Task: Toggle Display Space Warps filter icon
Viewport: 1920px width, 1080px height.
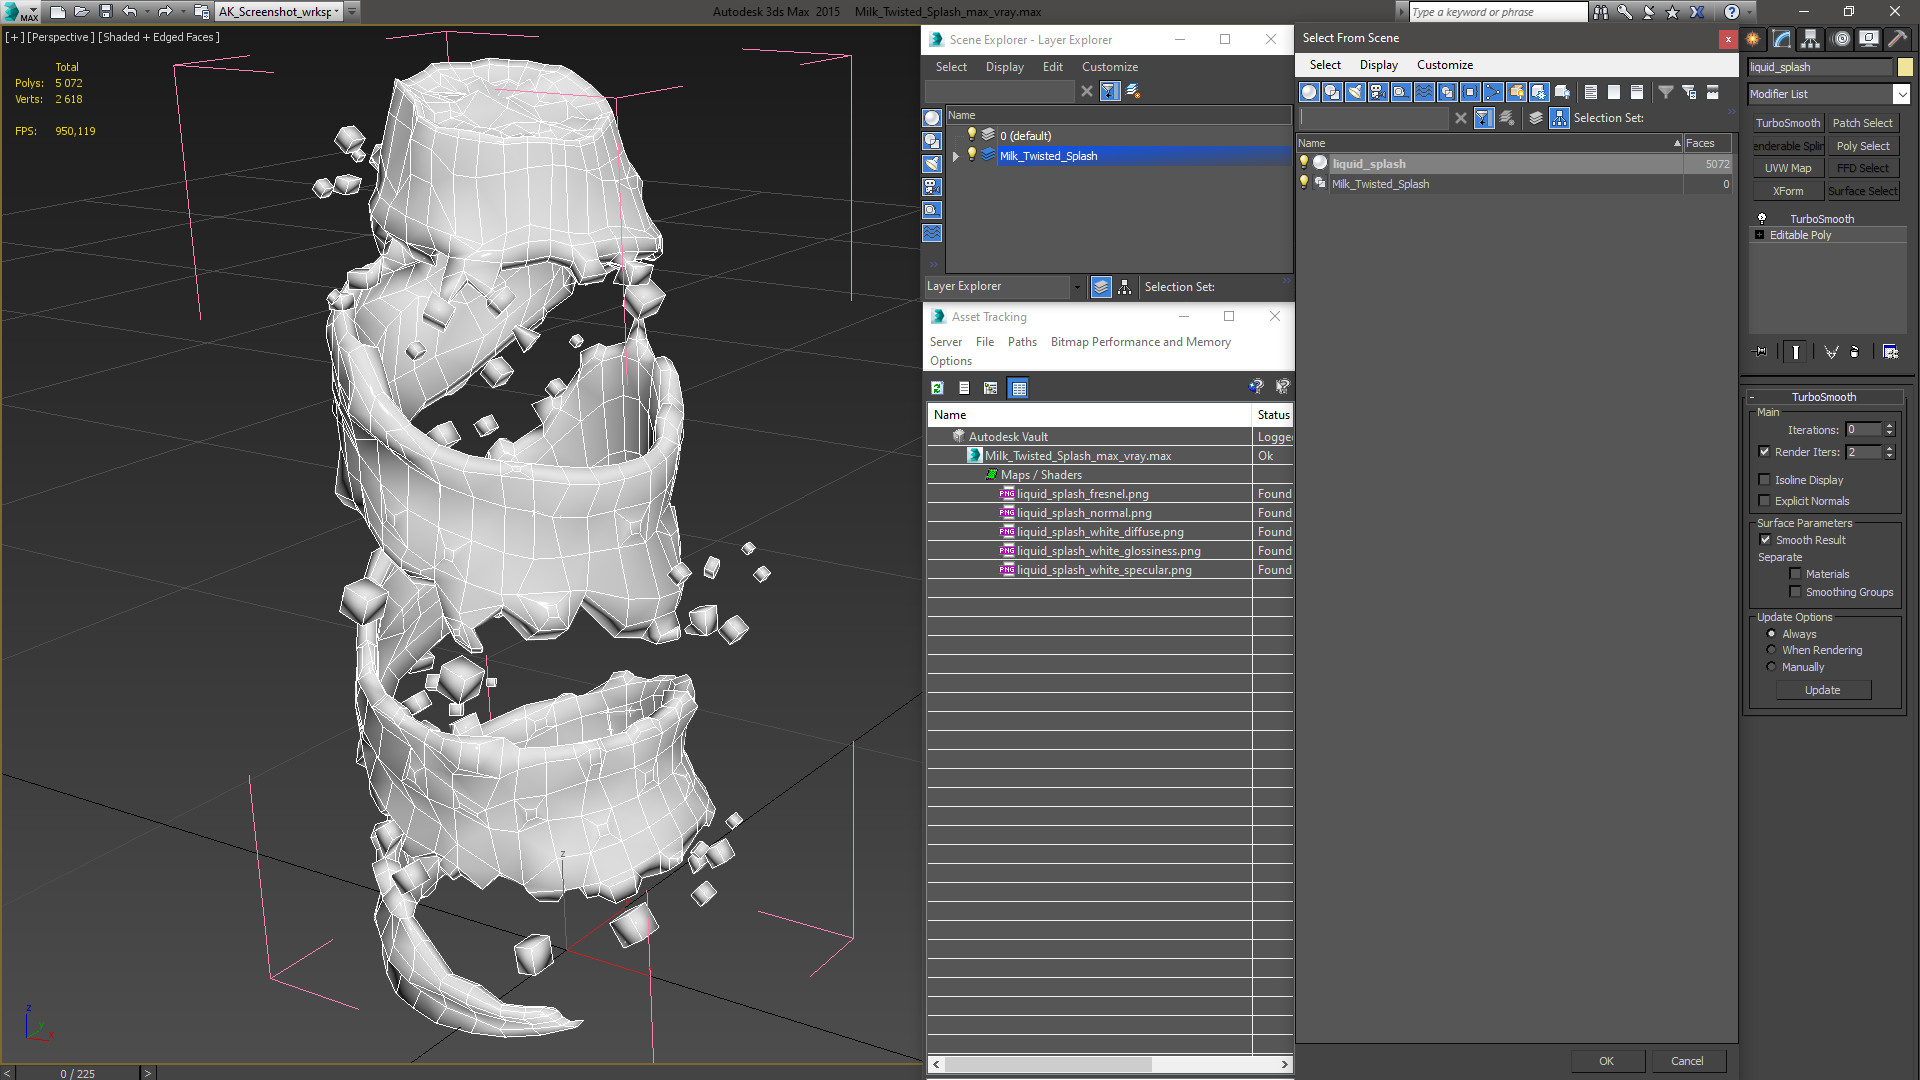Action: pyautogui.click(x=1424, y=92)
